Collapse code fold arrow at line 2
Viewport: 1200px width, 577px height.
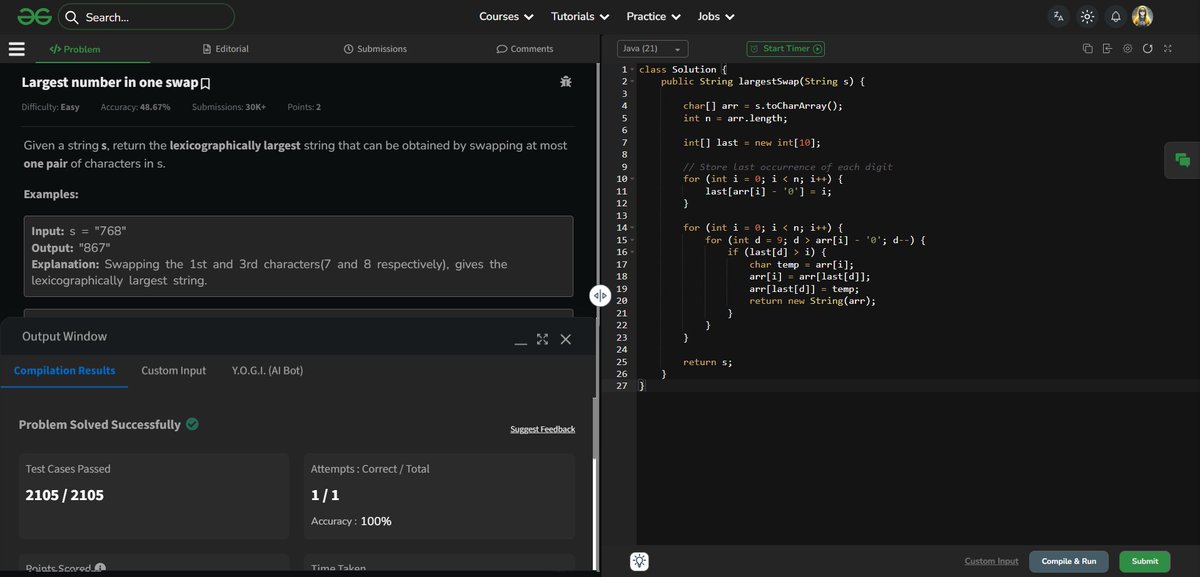632,82
